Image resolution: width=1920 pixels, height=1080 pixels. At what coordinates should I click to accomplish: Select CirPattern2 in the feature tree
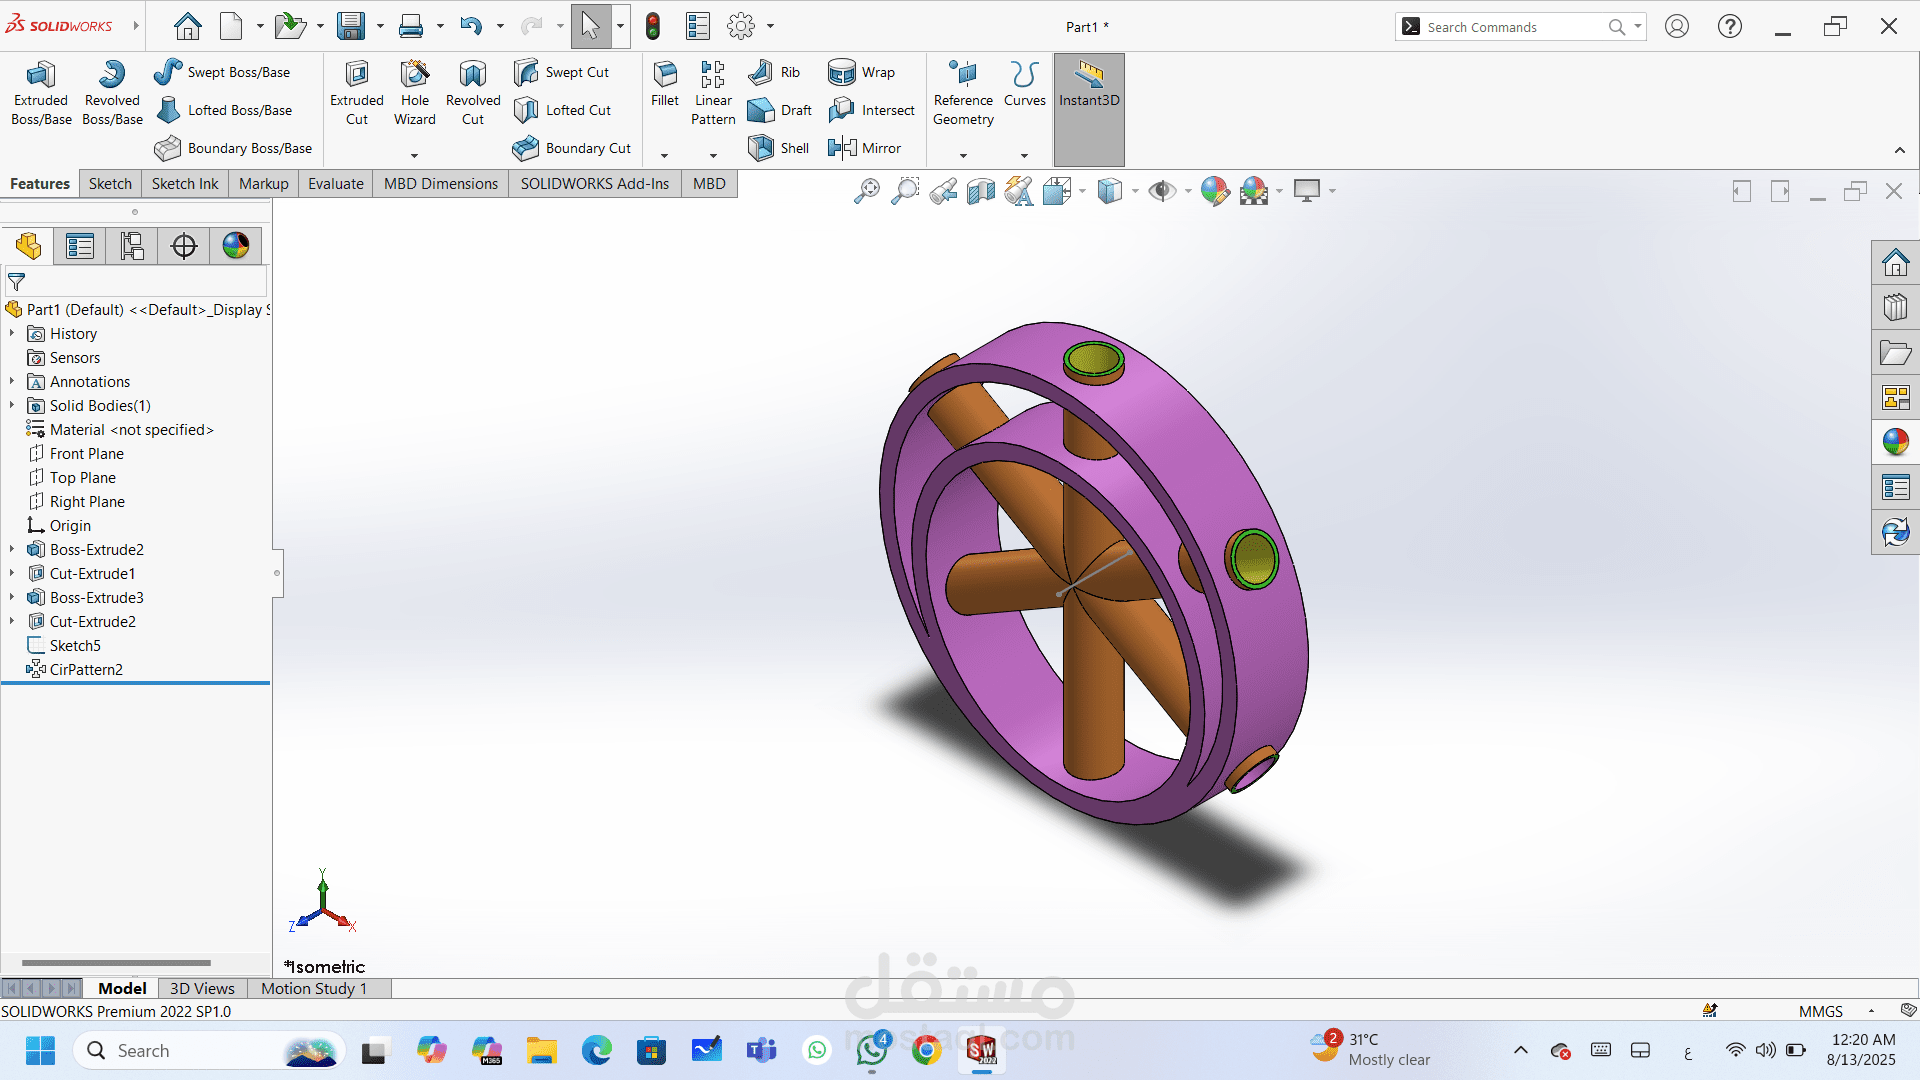[84, 669]
